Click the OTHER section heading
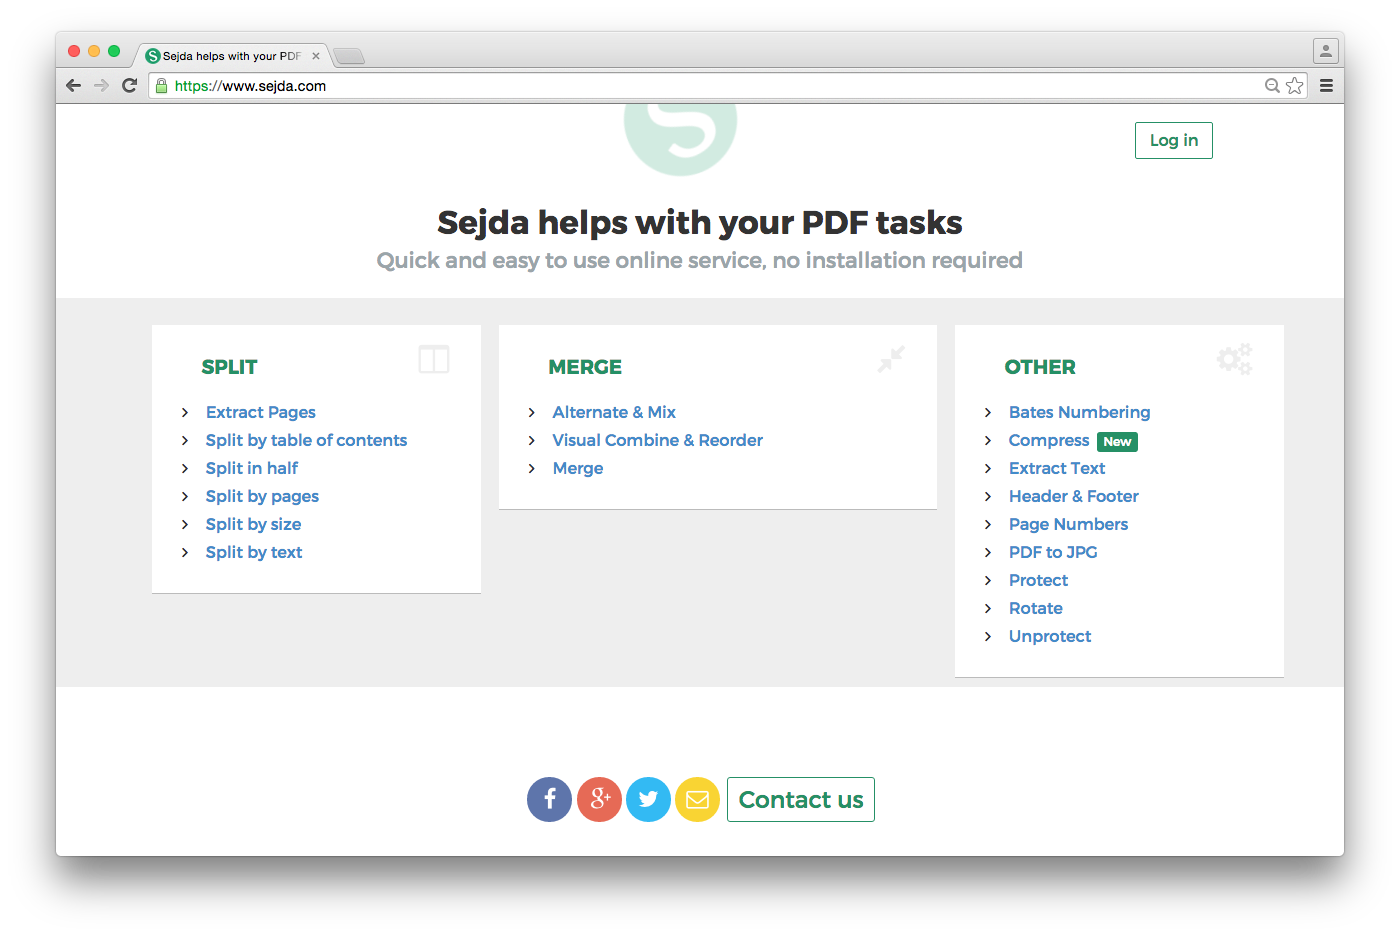 [1040, 367]
